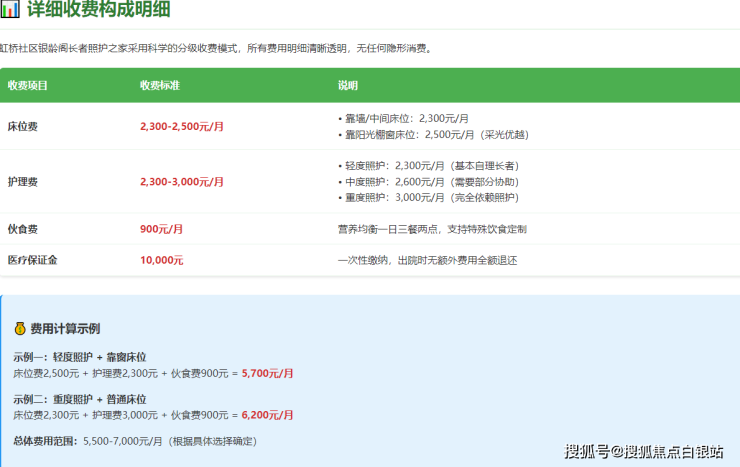
Task: Click the money bag icon
Action: click(x=19, y=328)
